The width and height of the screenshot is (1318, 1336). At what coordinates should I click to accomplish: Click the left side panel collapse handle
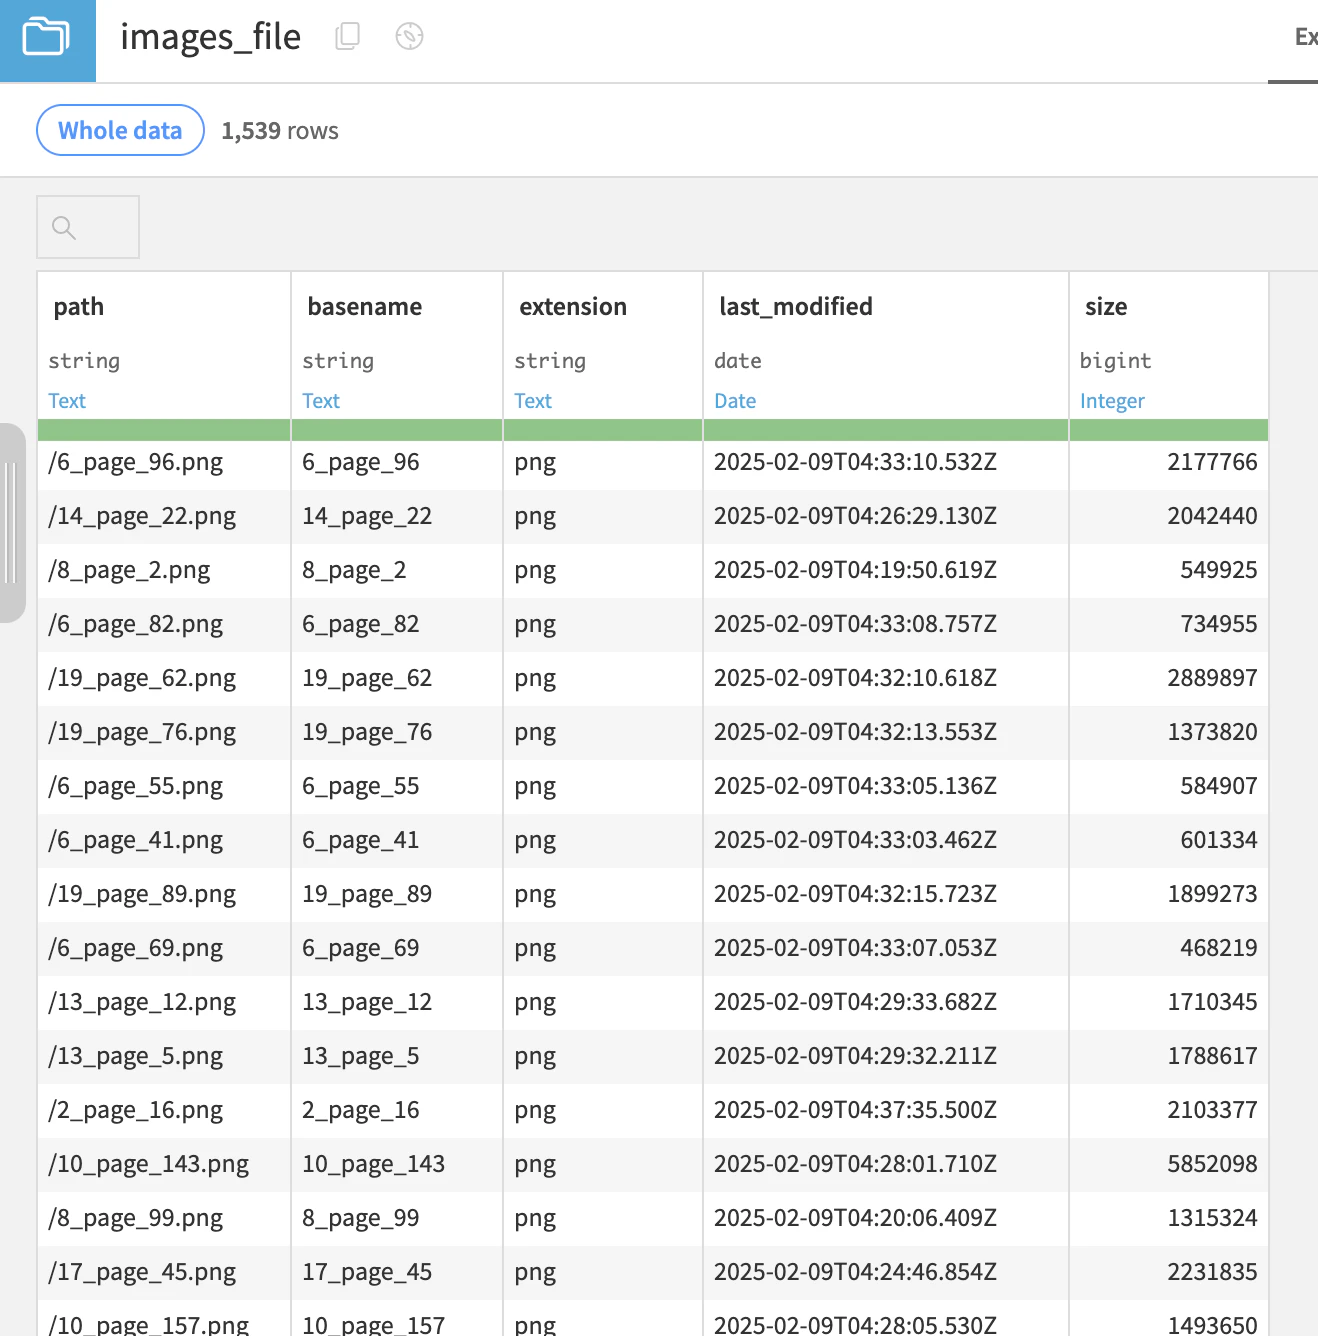pyautogui.click(x=12, y=522)
